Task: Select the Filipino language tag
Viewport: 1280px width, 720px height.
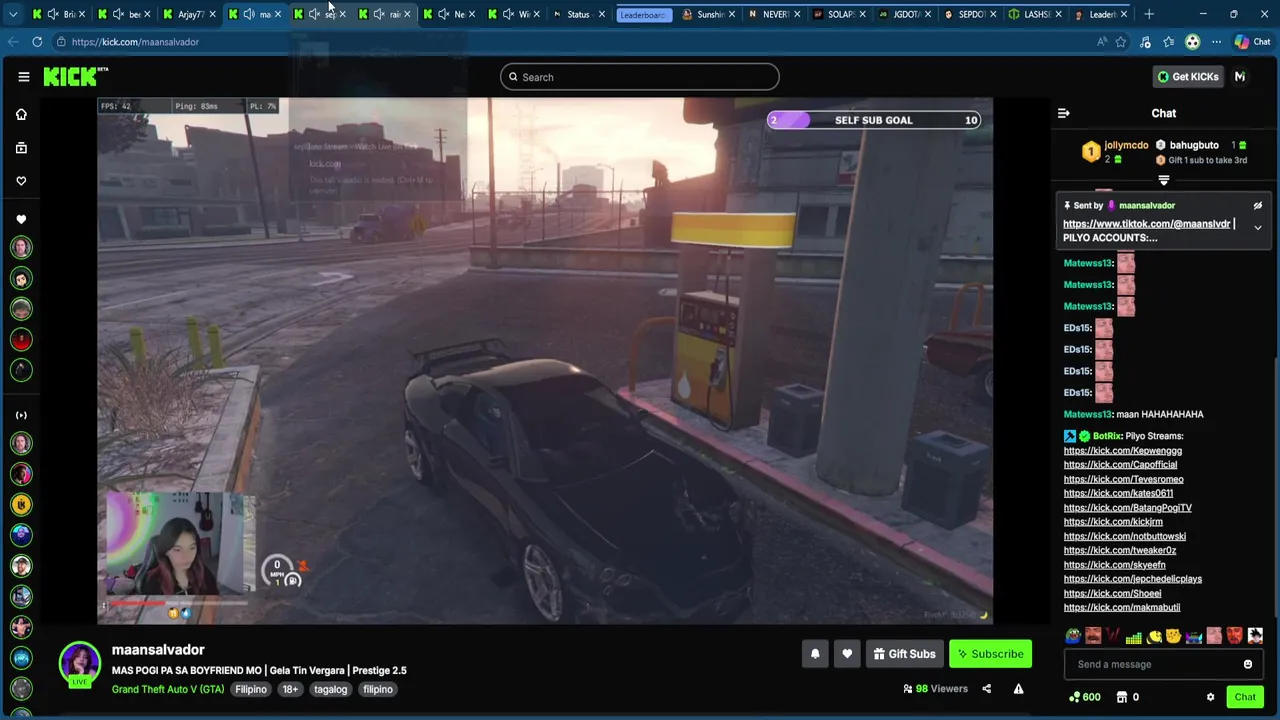Action: (251, 689)
